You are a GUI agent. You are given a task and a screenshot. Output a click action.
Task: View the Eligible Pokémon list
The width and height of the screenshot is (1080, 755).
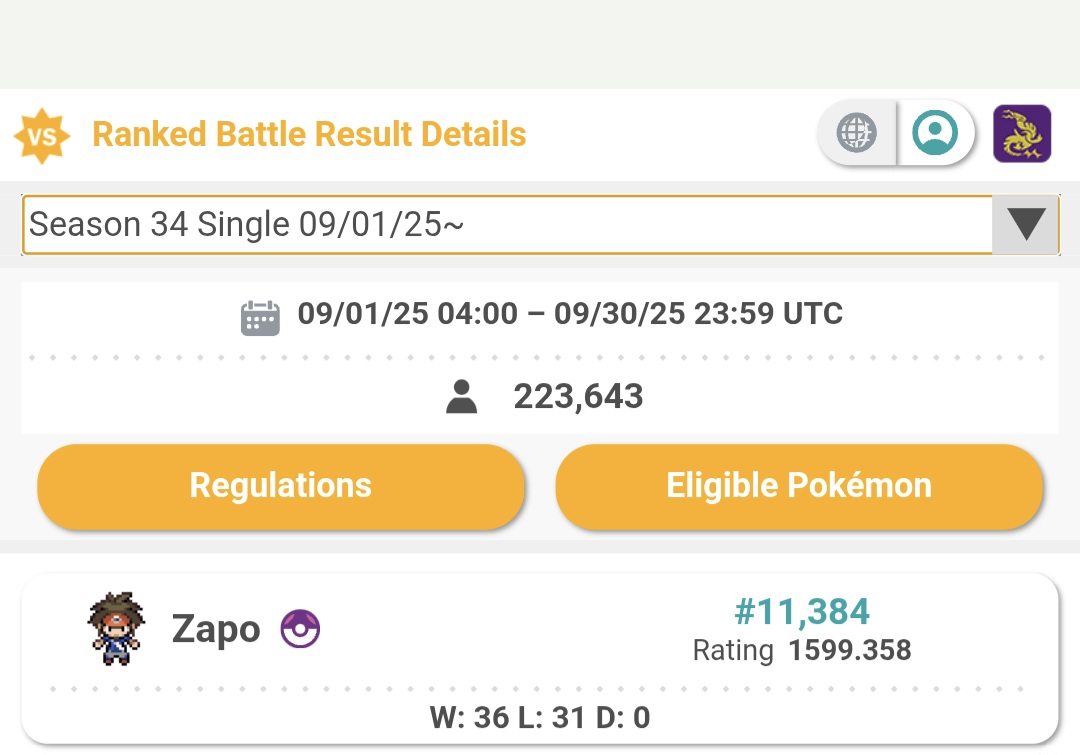(799, 486)
